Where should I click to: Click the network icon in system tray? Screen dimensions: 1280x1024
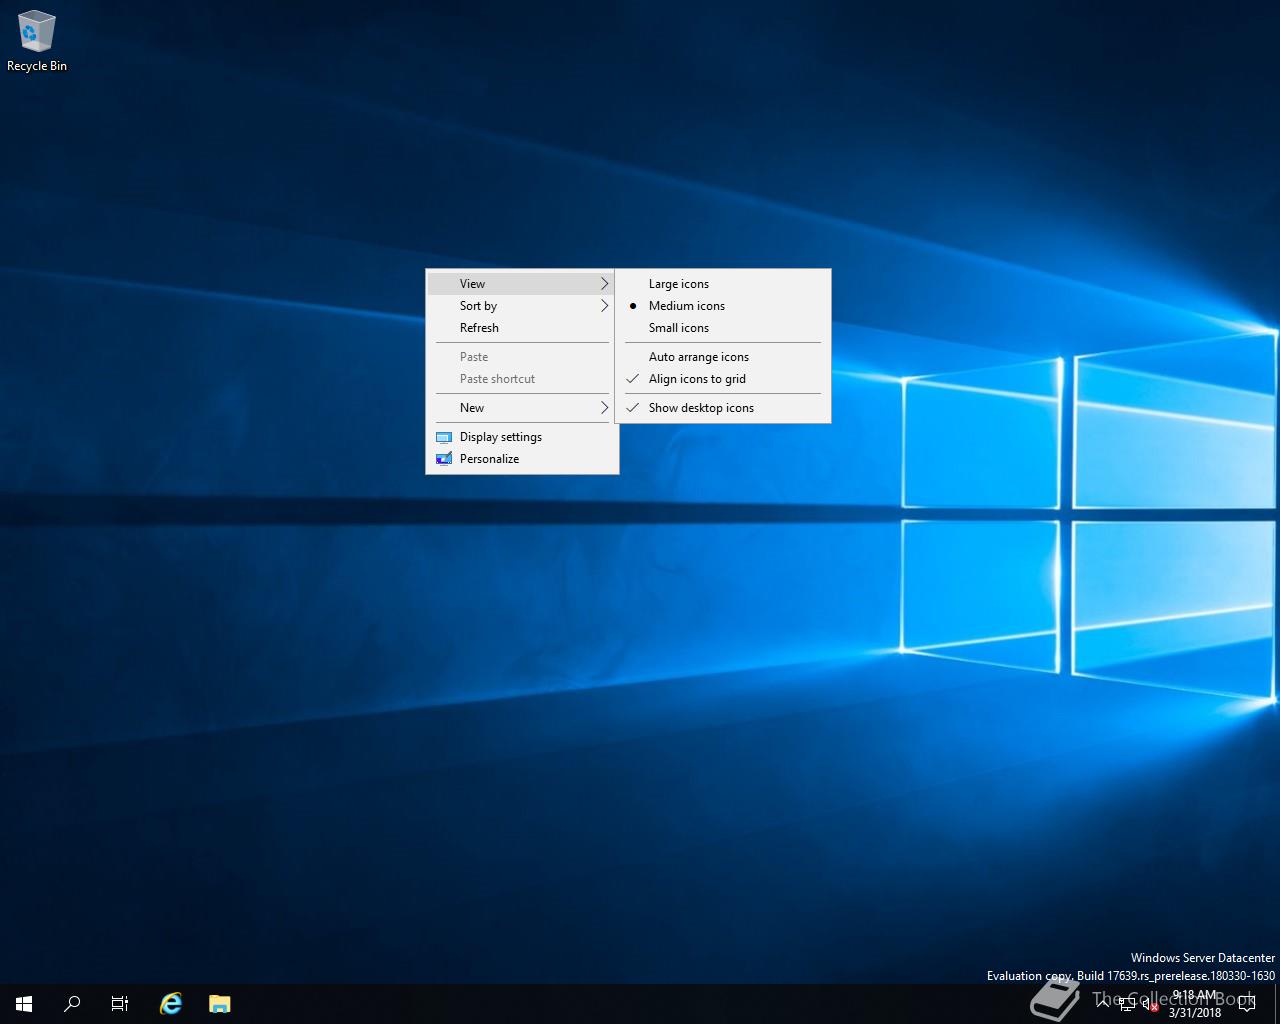pos(1127,1004)
